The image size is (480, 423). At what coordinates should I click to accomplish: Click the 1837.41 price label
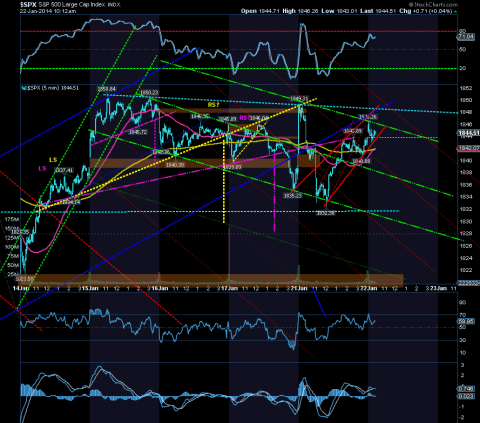coord(64,170)
